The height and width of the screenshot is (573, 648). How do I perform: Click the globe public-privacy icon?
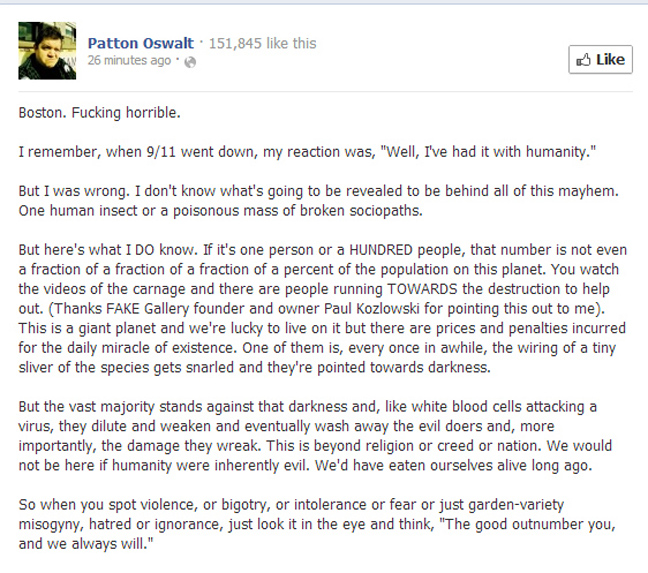(x=190, y=62)
